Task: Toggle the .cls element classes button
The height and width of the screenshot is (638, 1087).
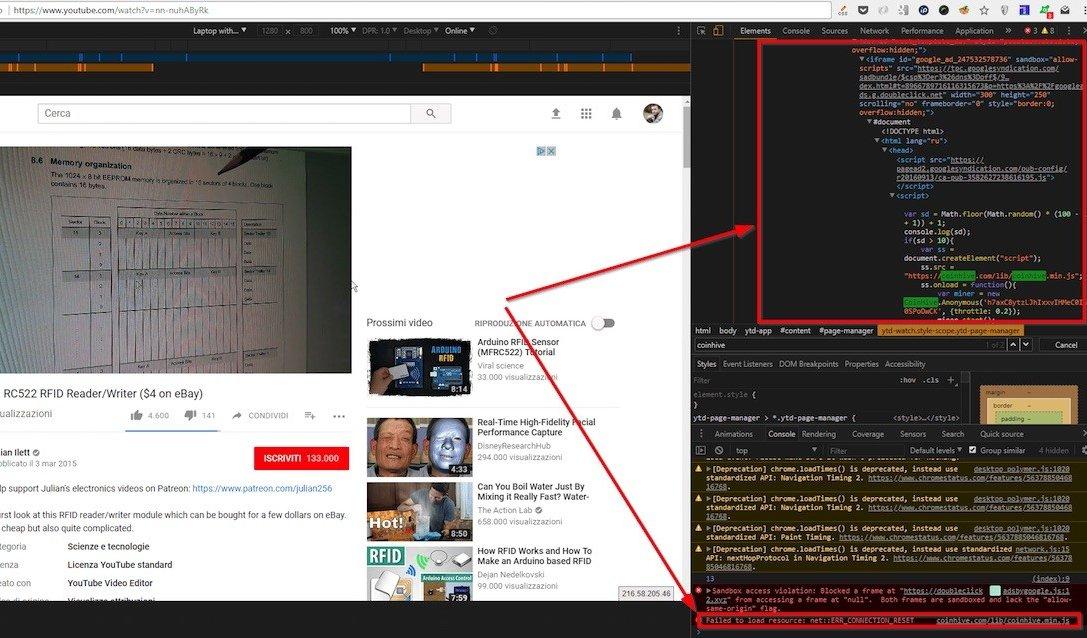Action: click(932, 380)
